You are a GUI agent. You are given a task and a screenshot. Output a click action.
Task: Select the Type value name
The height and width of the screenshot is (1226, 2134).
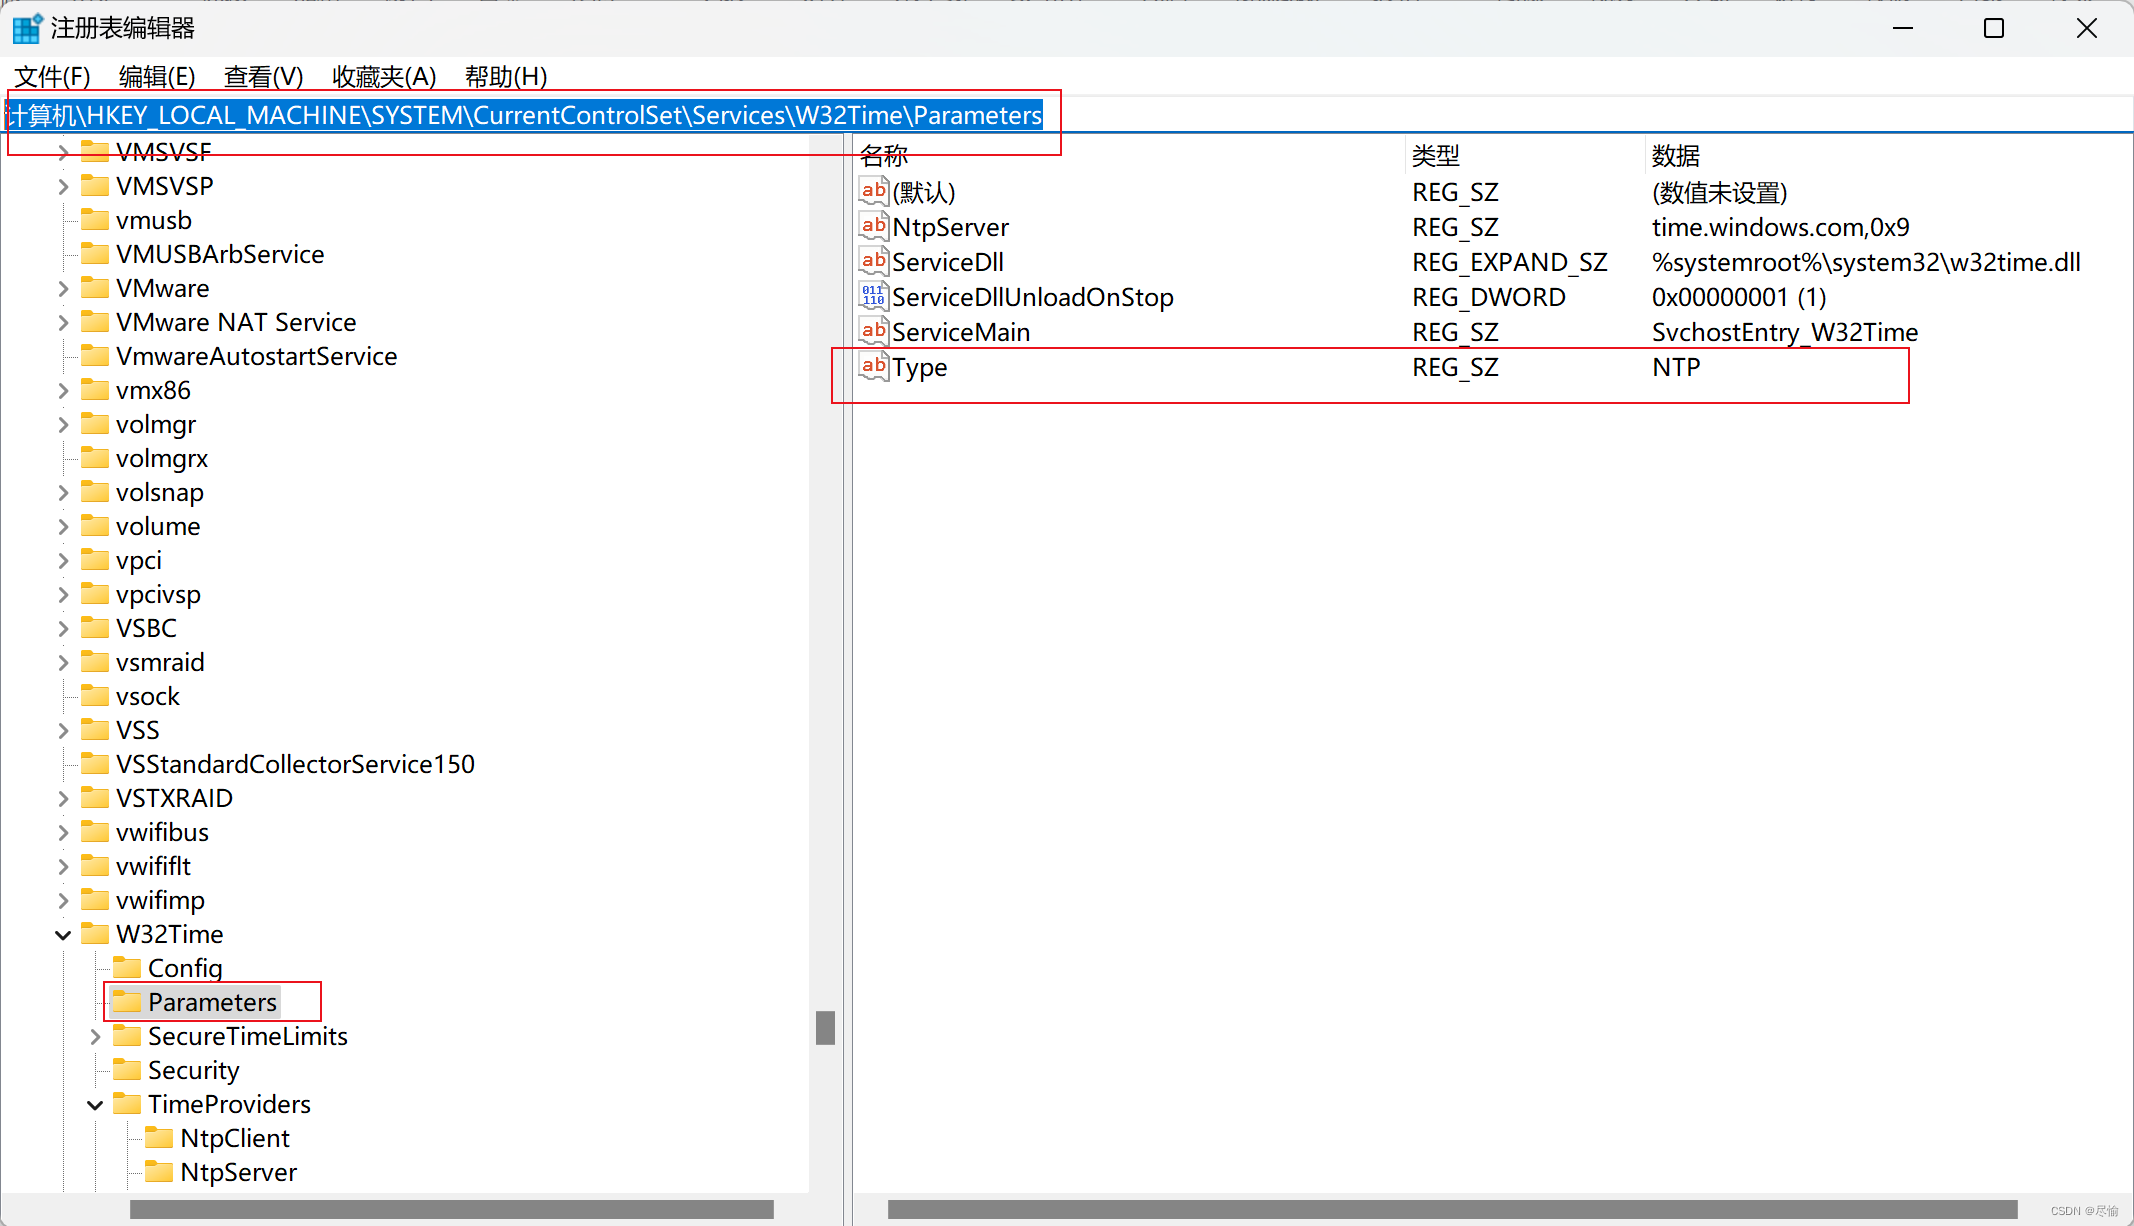tap(920, 367)
